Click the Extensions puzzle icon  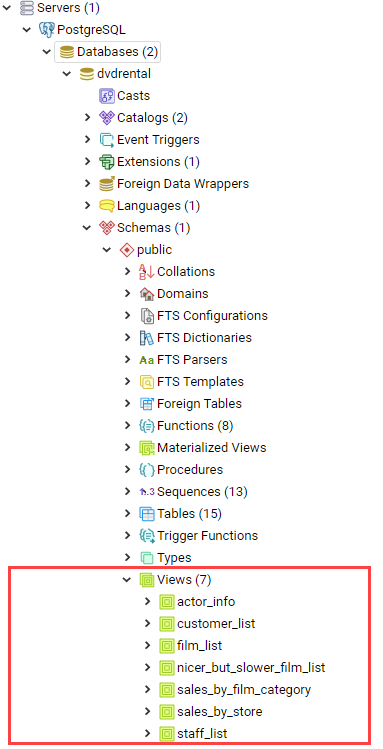(106, 161)
